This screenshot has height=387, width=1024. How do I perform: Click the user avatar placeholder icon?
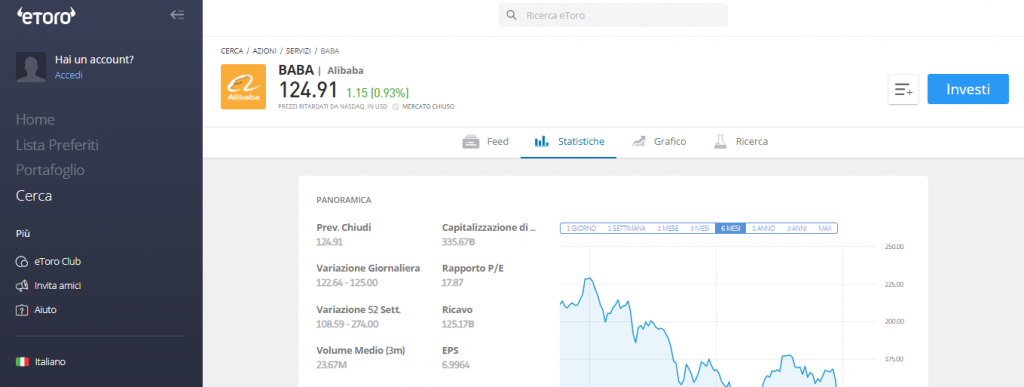pos(31,67)
